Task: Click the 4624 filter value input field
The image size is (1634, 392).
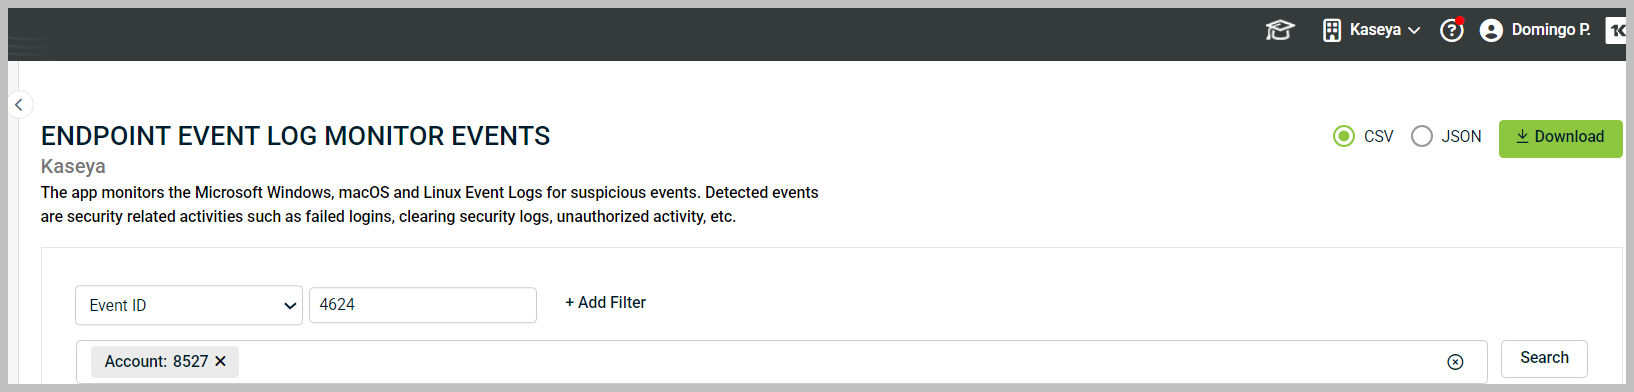Action: pos(422,305)
